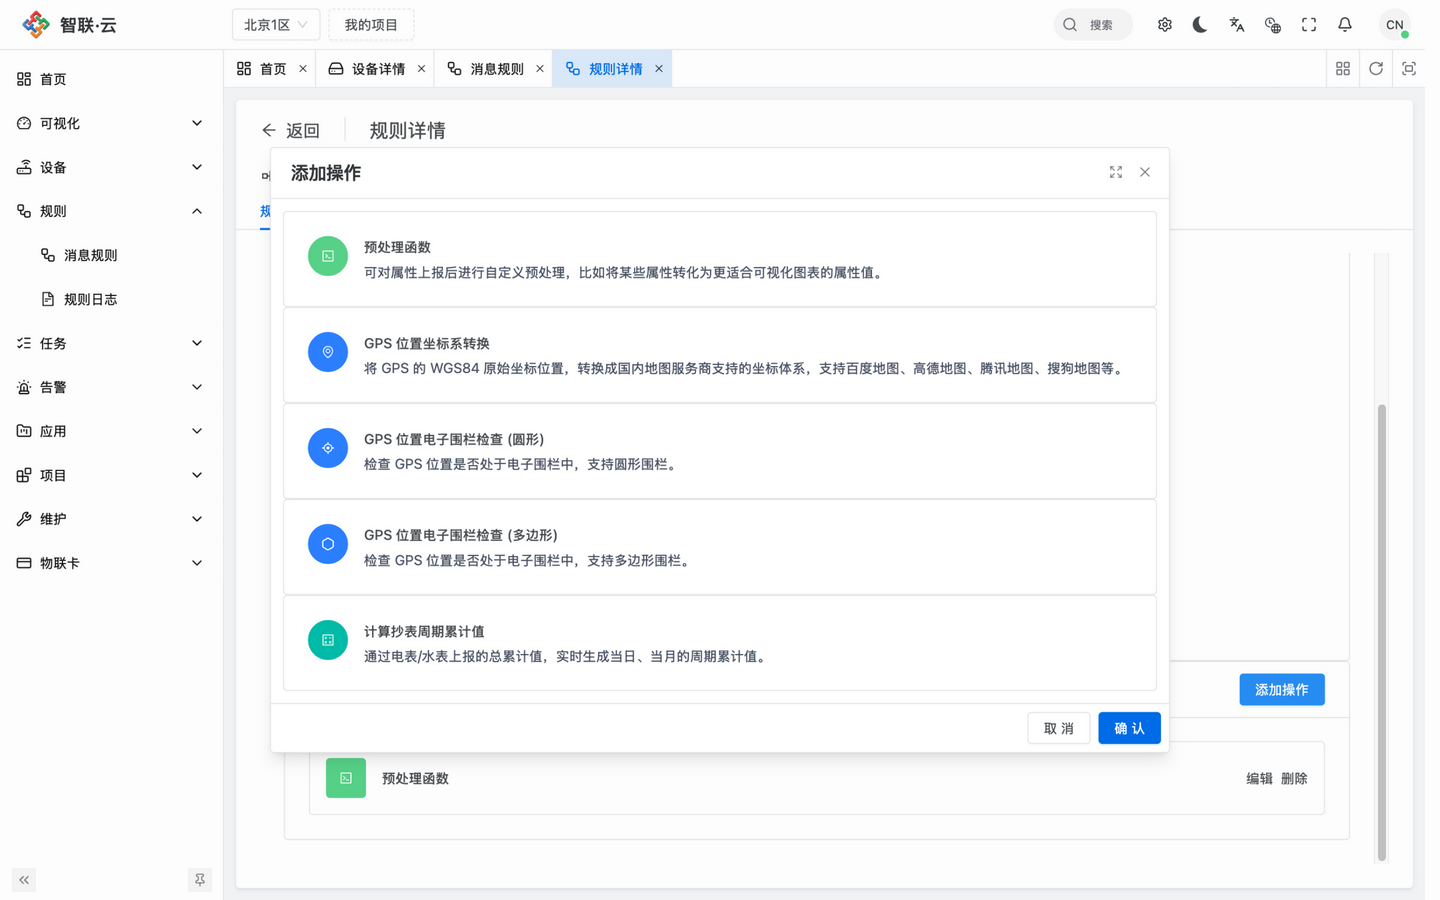The image size is (1440, 900).
Task: Expand the 应用 sidebar menu
Action: 111,431
